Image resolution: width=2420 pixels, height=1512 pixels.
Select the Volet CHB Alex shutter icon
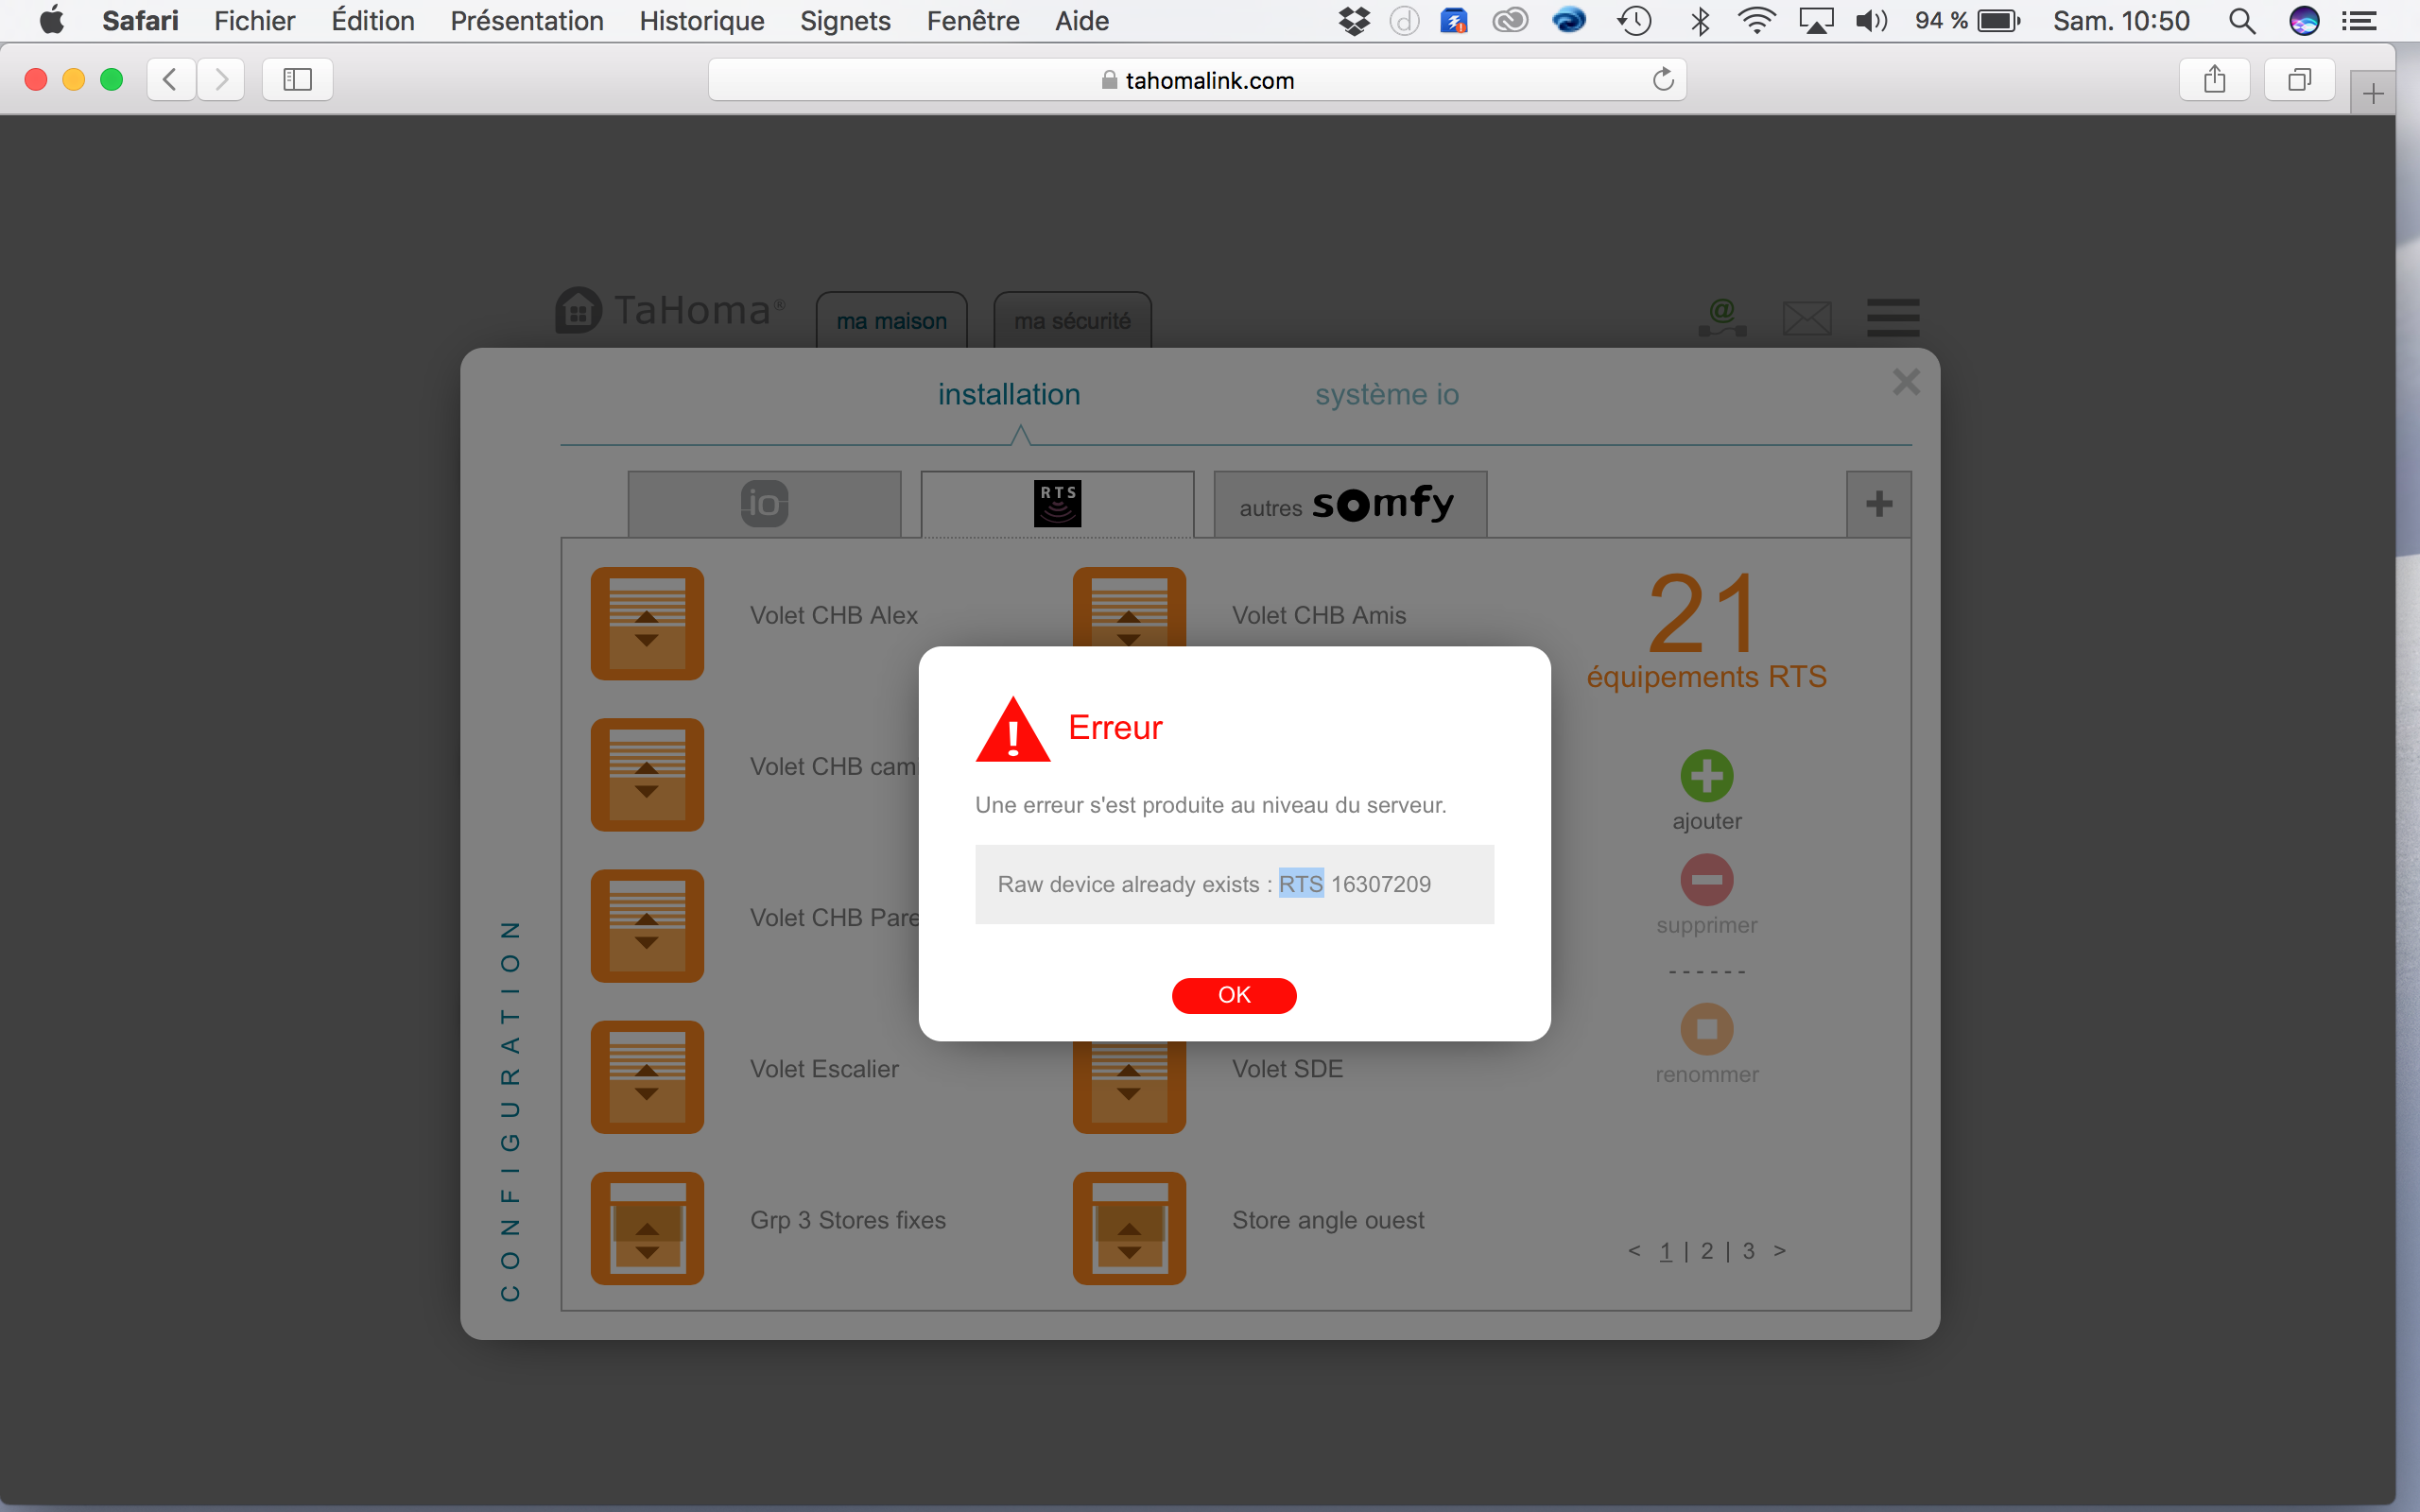(647, 623)
